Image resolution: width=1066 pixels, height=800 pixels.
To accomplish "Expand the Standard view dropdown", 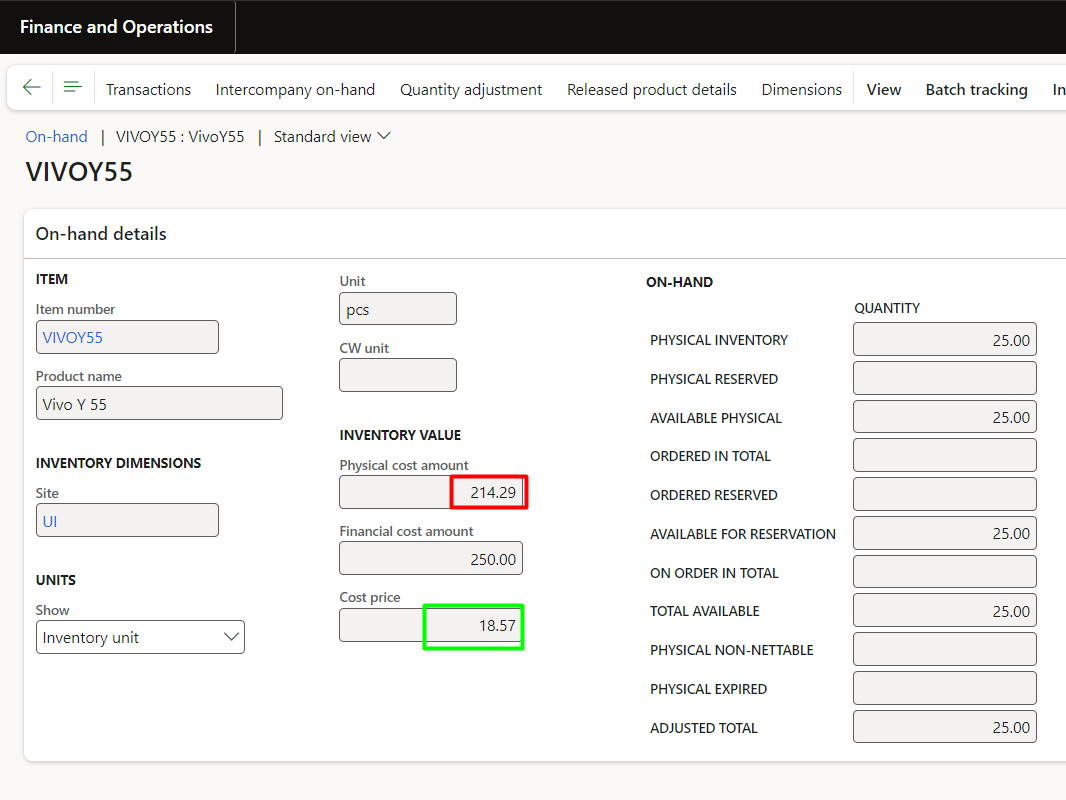I will pyautogui.click(x=332, y=137).
